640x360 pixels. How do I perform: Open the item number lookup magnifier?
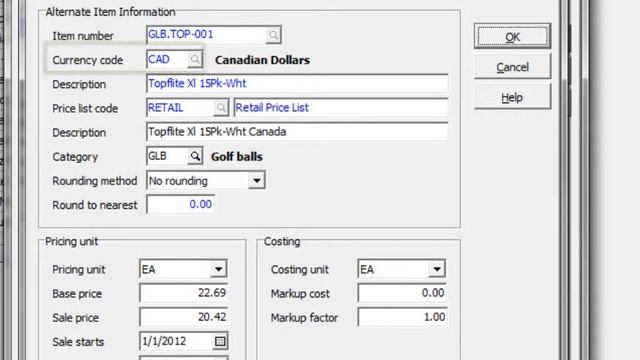tap(273, 35)
